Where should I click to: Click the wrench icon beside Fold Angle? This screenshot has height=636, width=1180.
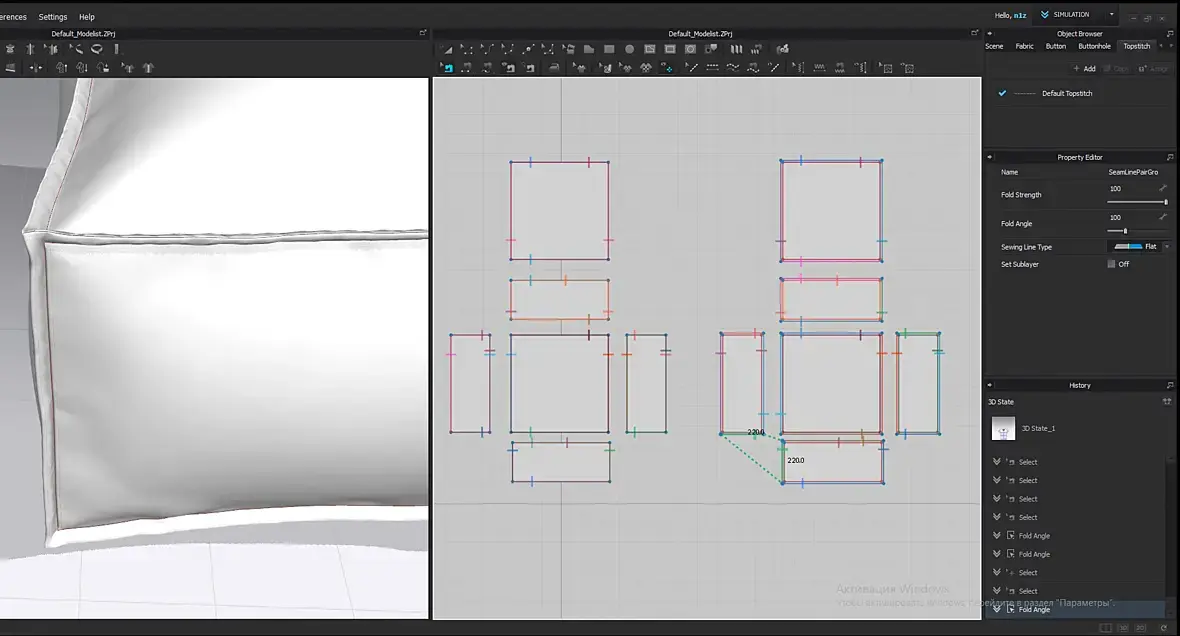click(1163, 217)
